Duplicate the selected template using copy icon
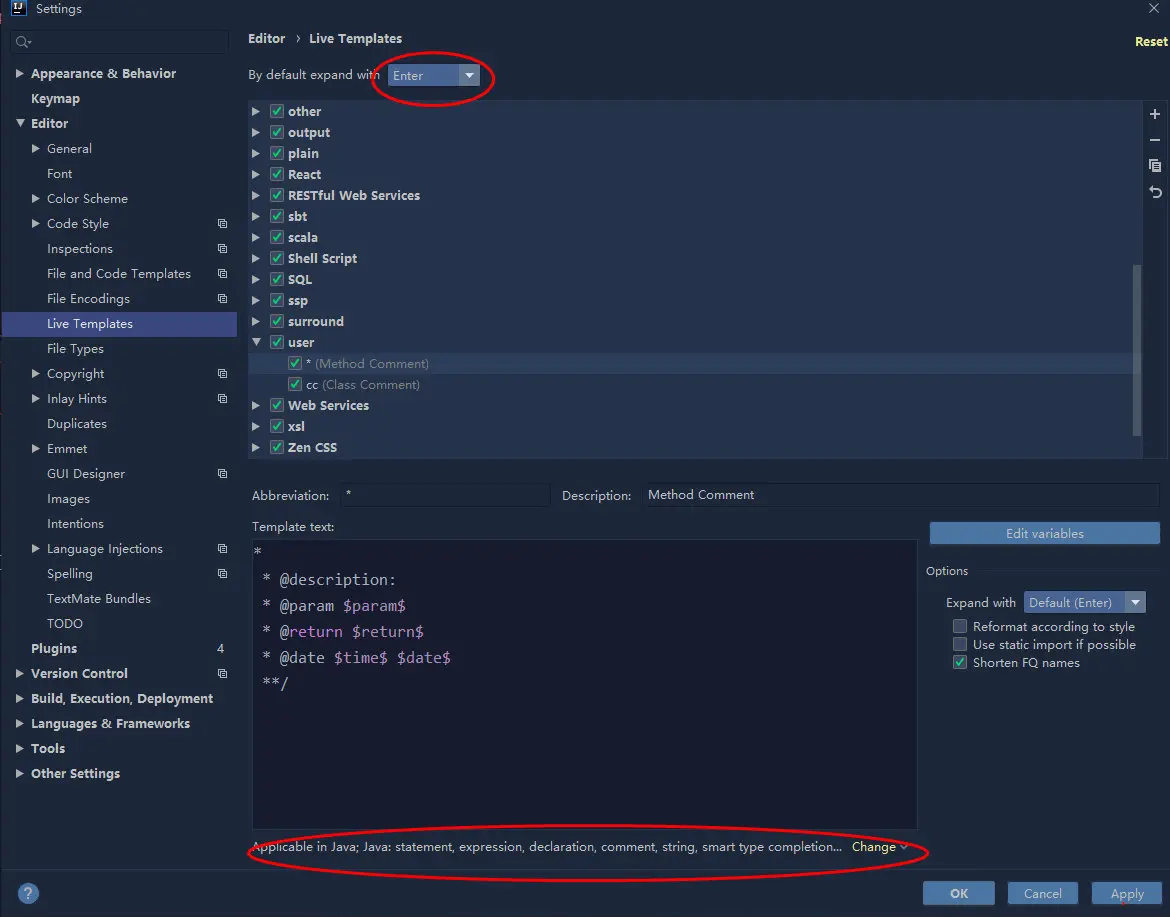Image resolution: width=1170 pixels, height=917 pixels. tap(1154, 166)
